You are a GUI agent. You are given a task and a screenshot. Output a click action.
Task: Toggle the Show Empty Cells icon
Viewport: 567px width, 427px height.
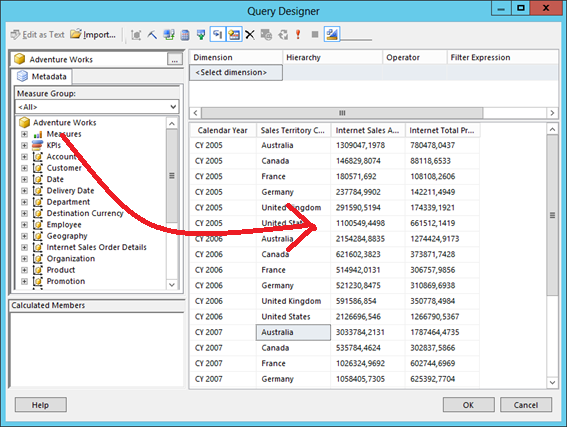click(201, 35)
